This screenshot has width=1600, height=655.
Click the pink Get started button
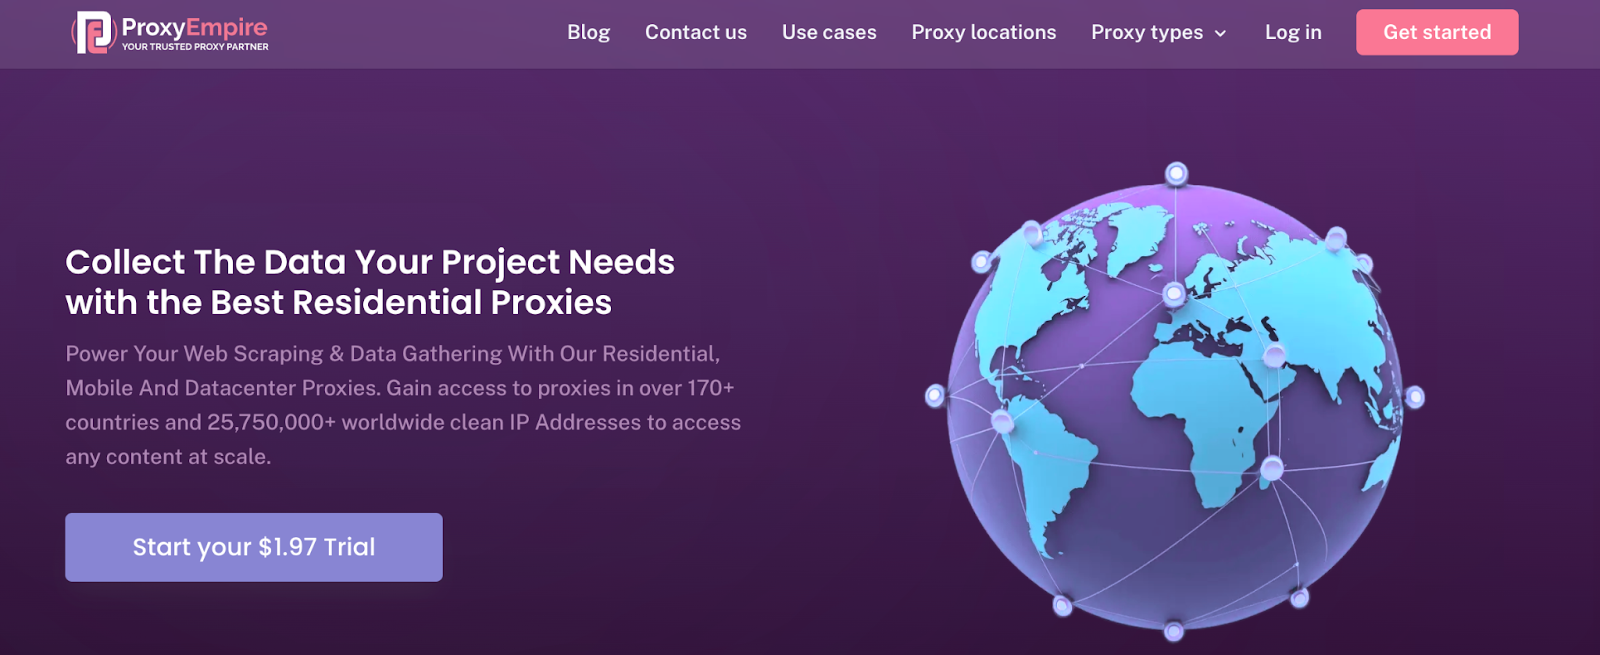[x=1437, y=32]
